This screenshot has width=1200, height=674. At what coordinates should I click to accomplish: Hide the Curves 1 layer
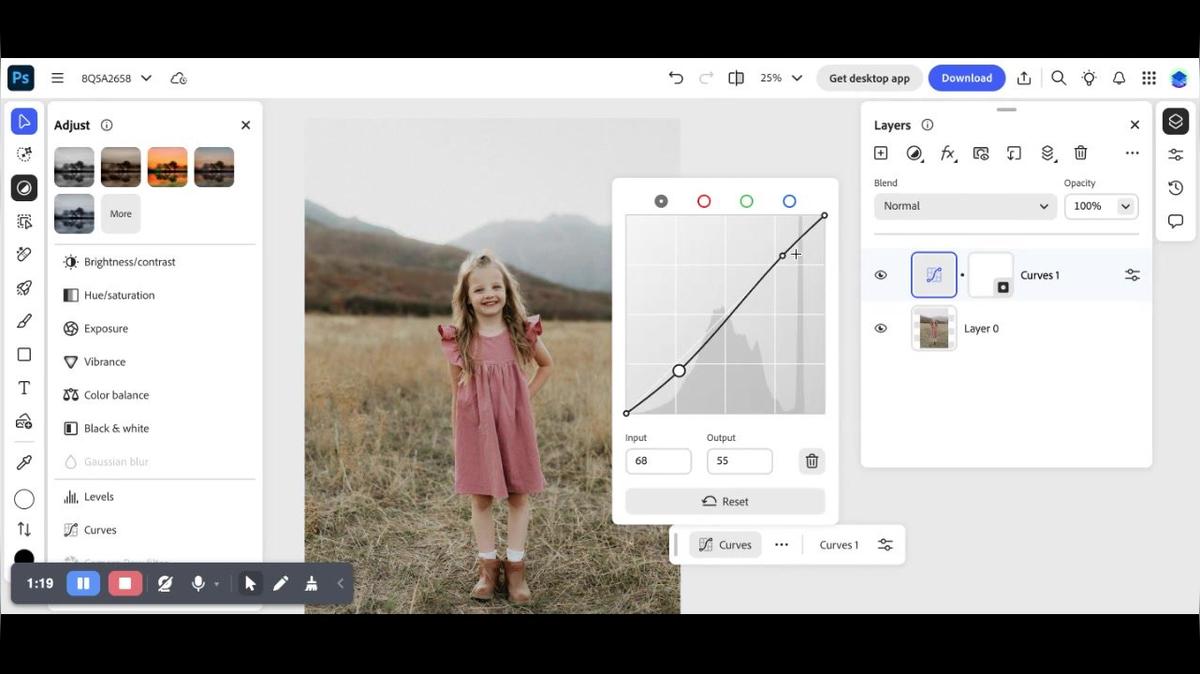coord(881,275)
